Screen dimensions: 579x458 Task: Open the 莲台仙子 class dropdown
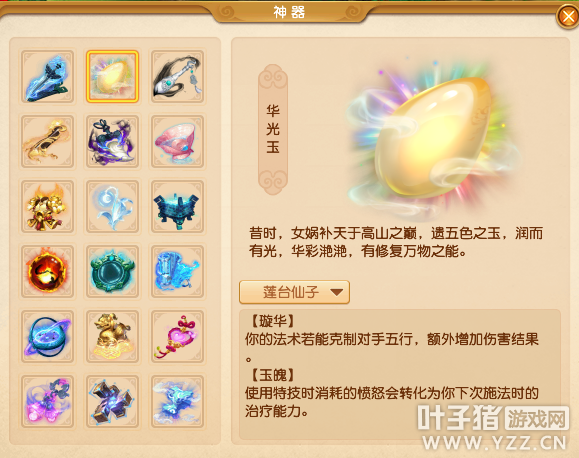(x=294, y=292)
